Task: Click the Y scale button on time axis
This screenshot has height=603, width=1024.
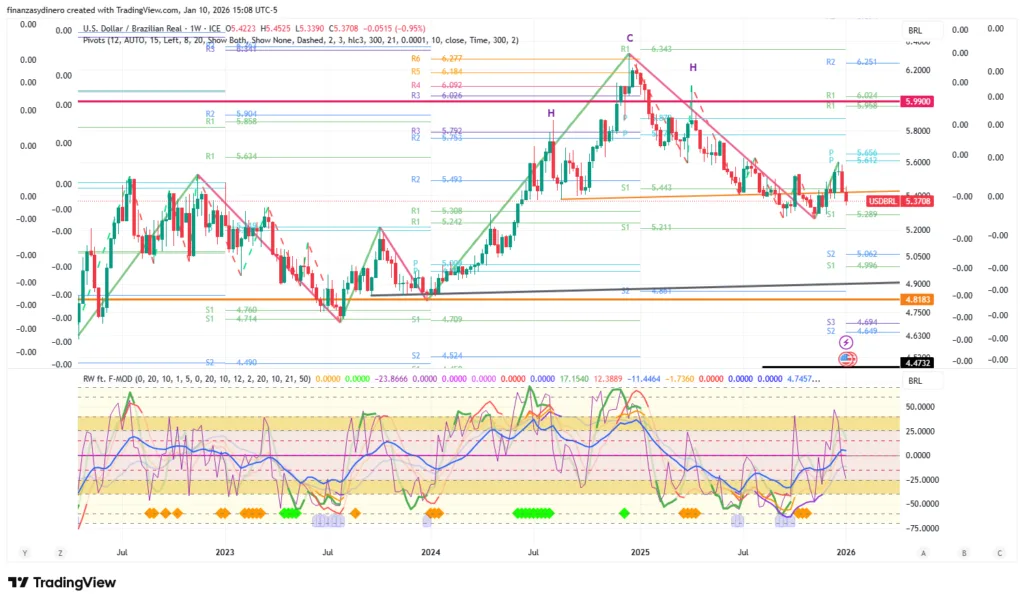Action: [x=25, y=552]
